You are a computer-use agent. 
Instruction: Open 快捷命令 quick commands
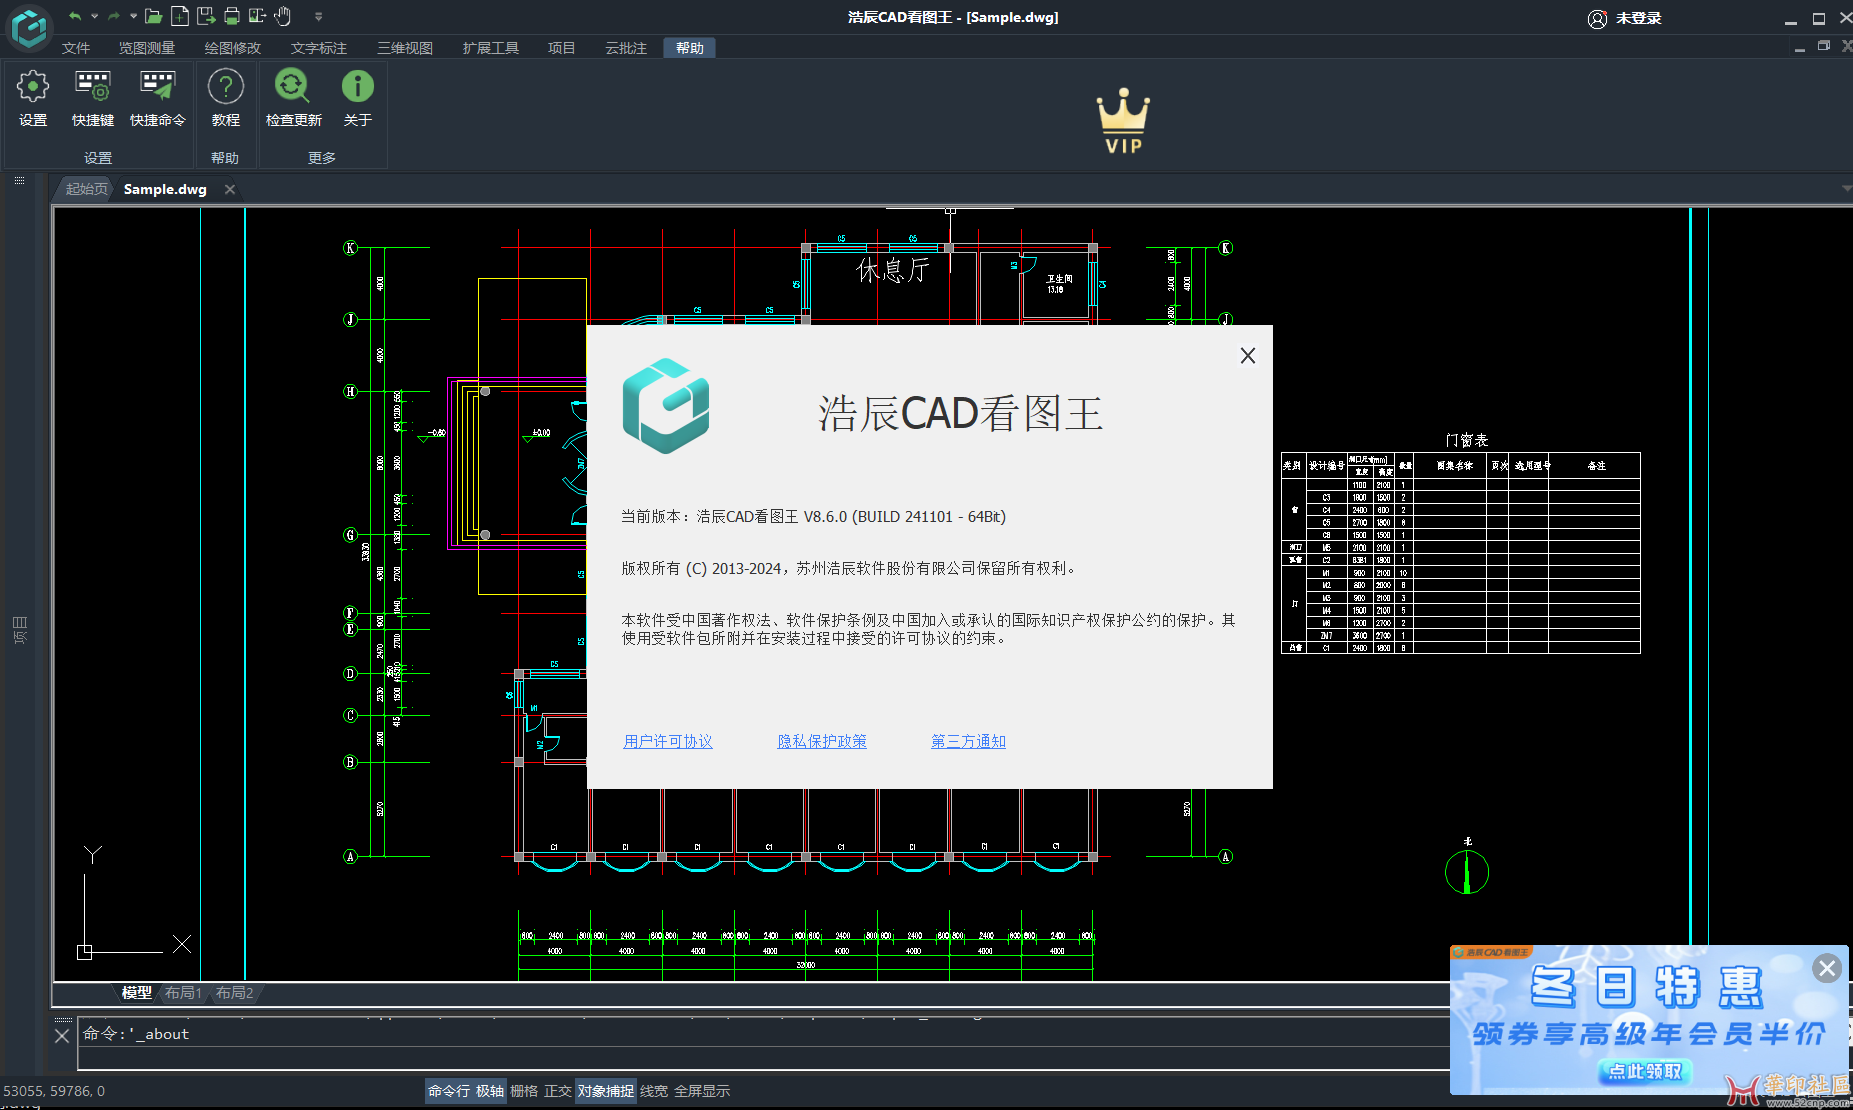[x=158, y=98]
